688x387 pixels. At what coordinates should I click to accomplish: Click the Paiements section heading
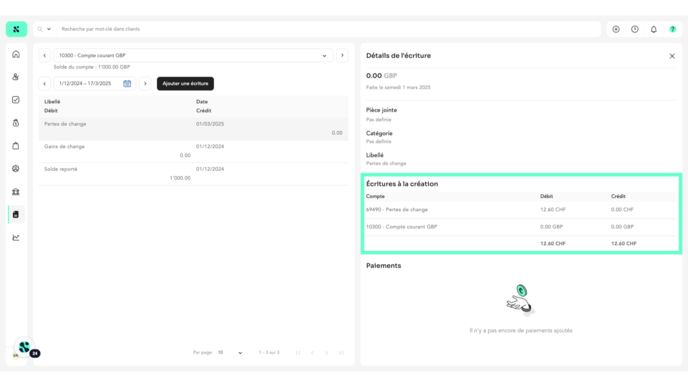tap(383, 265)
